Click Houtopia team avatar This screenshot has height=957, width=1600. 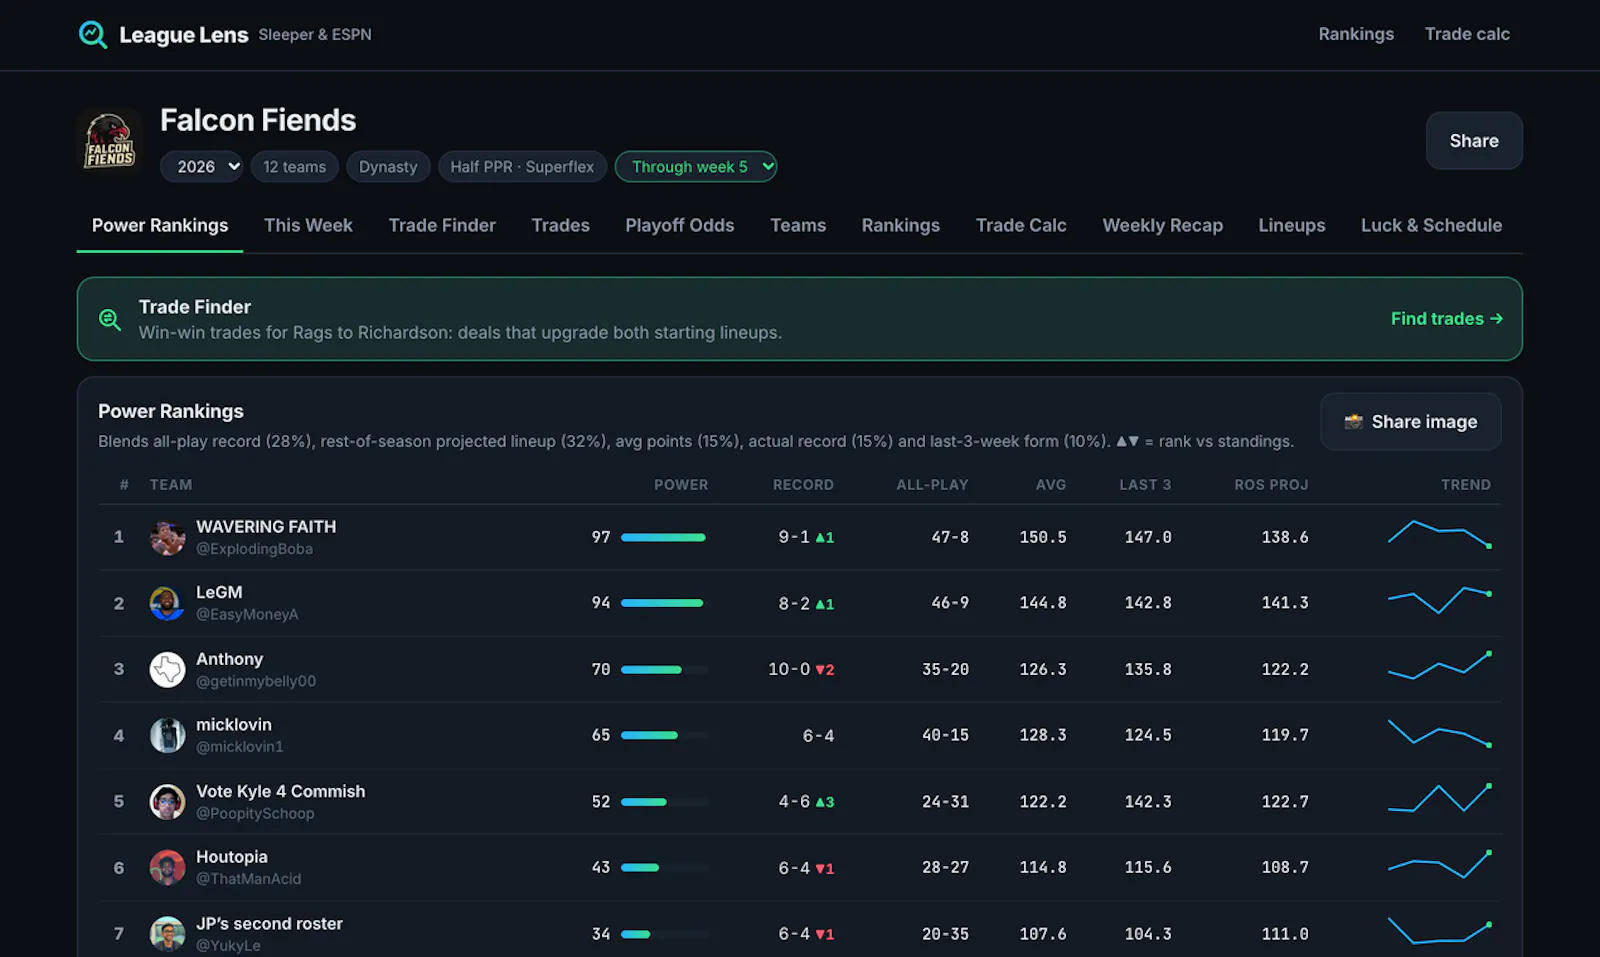pyautogui.click(x=167, y=868)
